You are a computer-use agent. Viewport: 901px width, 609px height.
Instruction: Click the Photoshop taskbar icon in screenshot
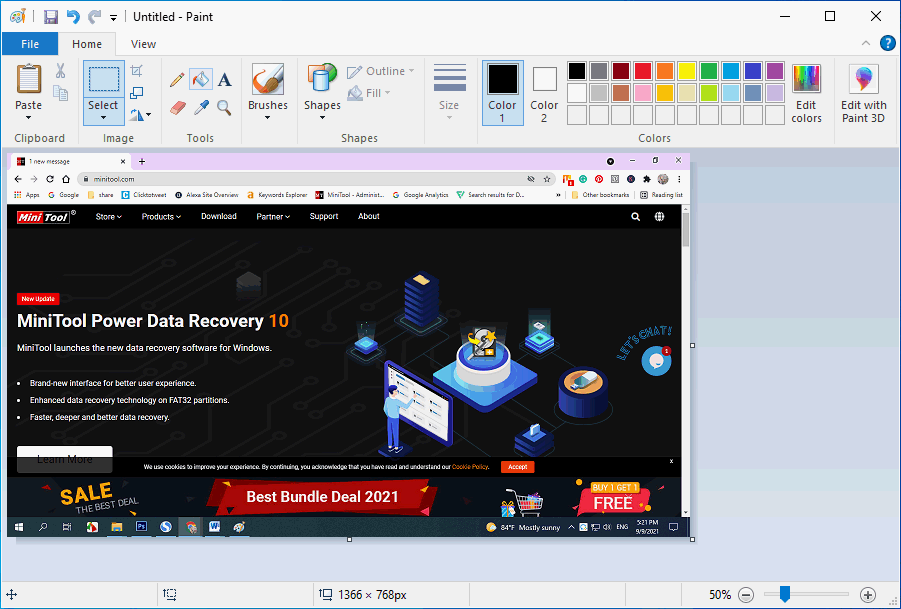(141, 526)
